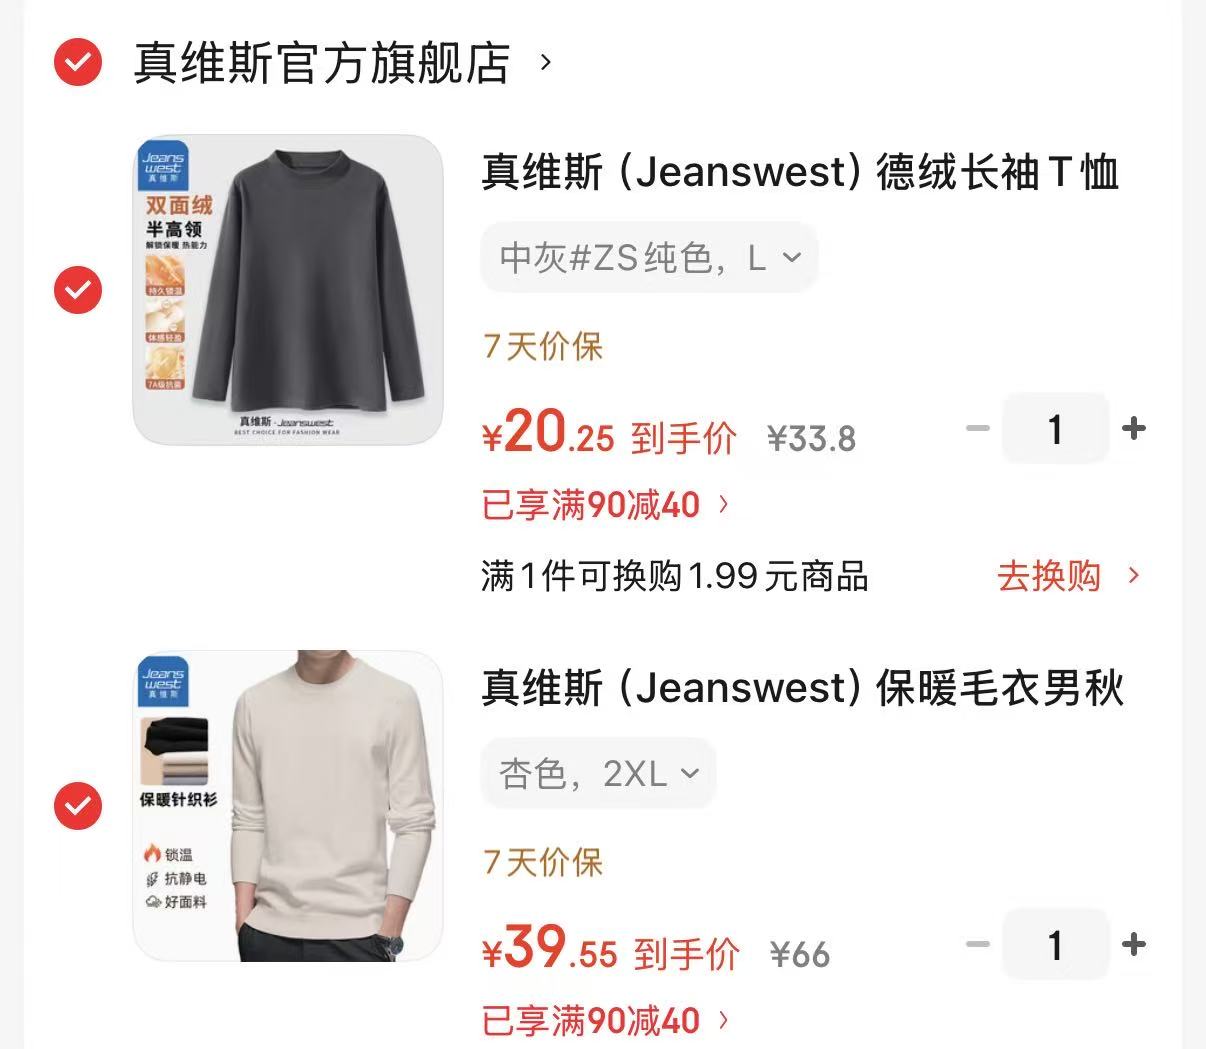This screenshot has height=1049, width=1206.
Task: Tap the arrow after the first 已享满90减40
Action: [x=724, y=505]
